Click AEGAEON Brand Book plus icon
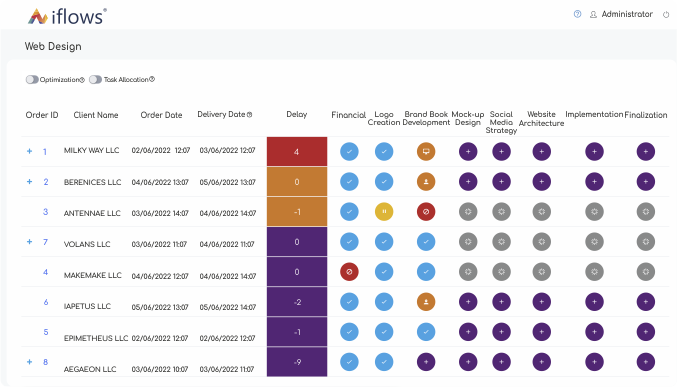Image resolution: width=677 pixels, height=387 pixels. (426, 362)
